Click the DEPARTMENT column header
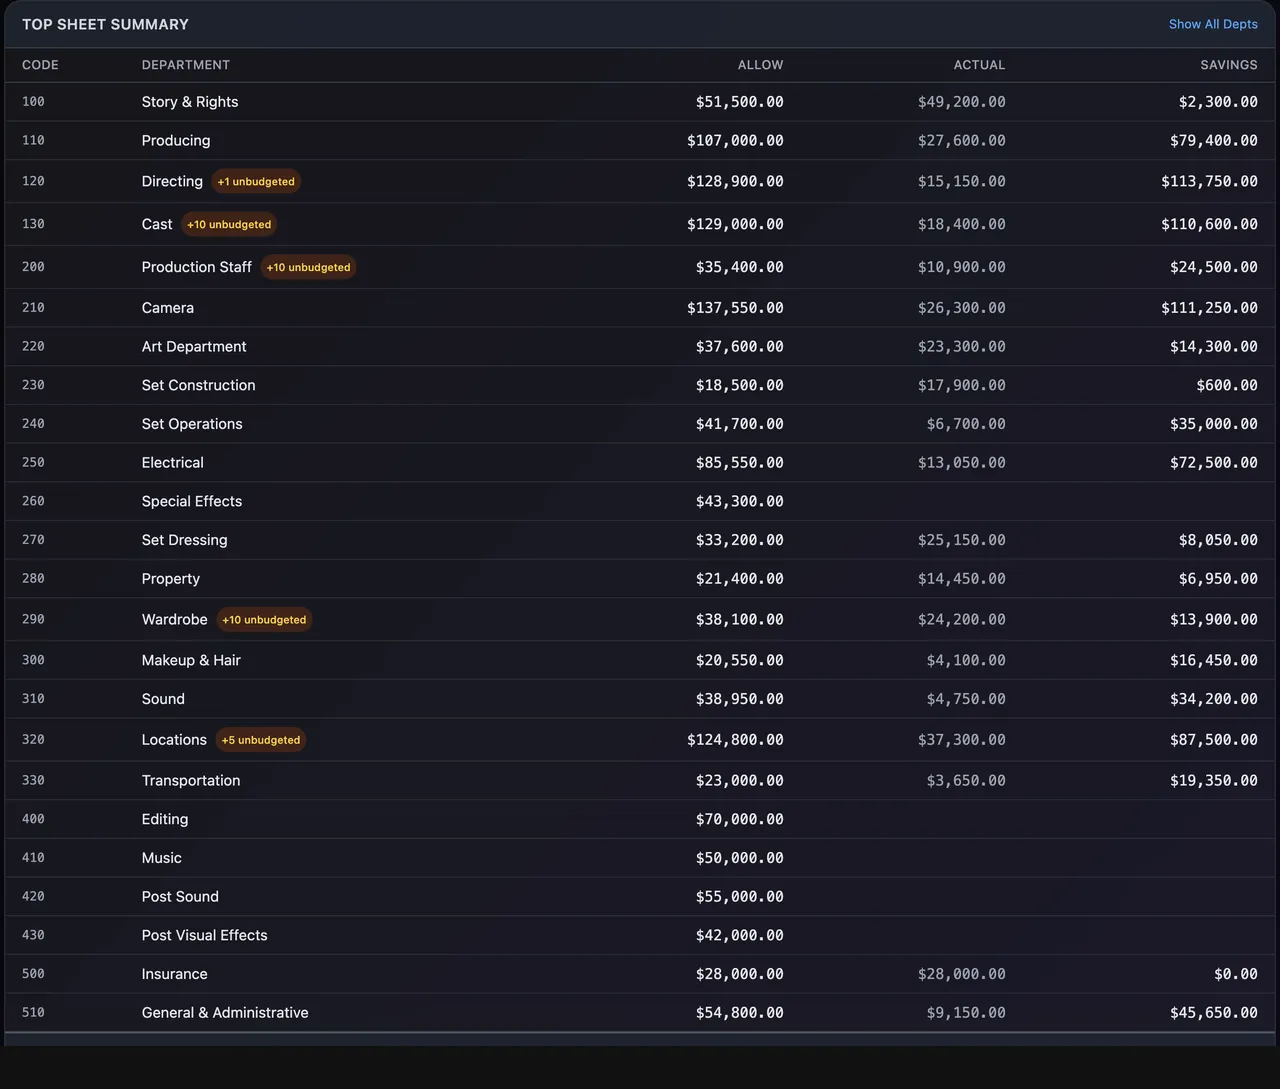This screenshot has width=1280, height=1089. point(186,65)
